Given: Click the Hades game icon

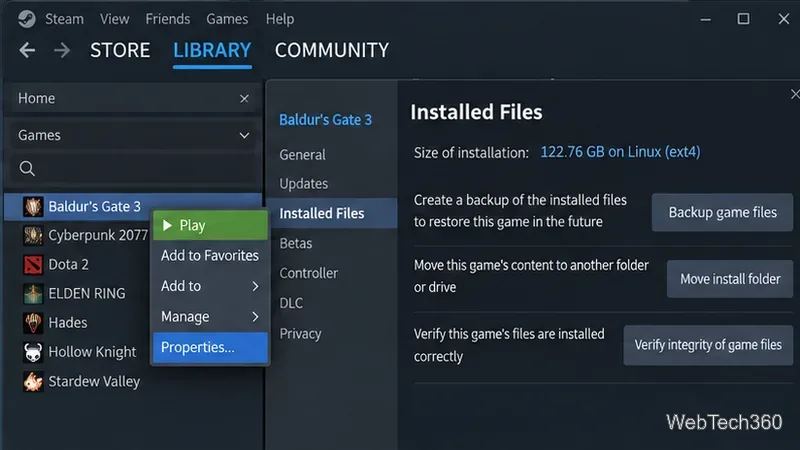Looking at the screenshot, I should tap(33, 323).
